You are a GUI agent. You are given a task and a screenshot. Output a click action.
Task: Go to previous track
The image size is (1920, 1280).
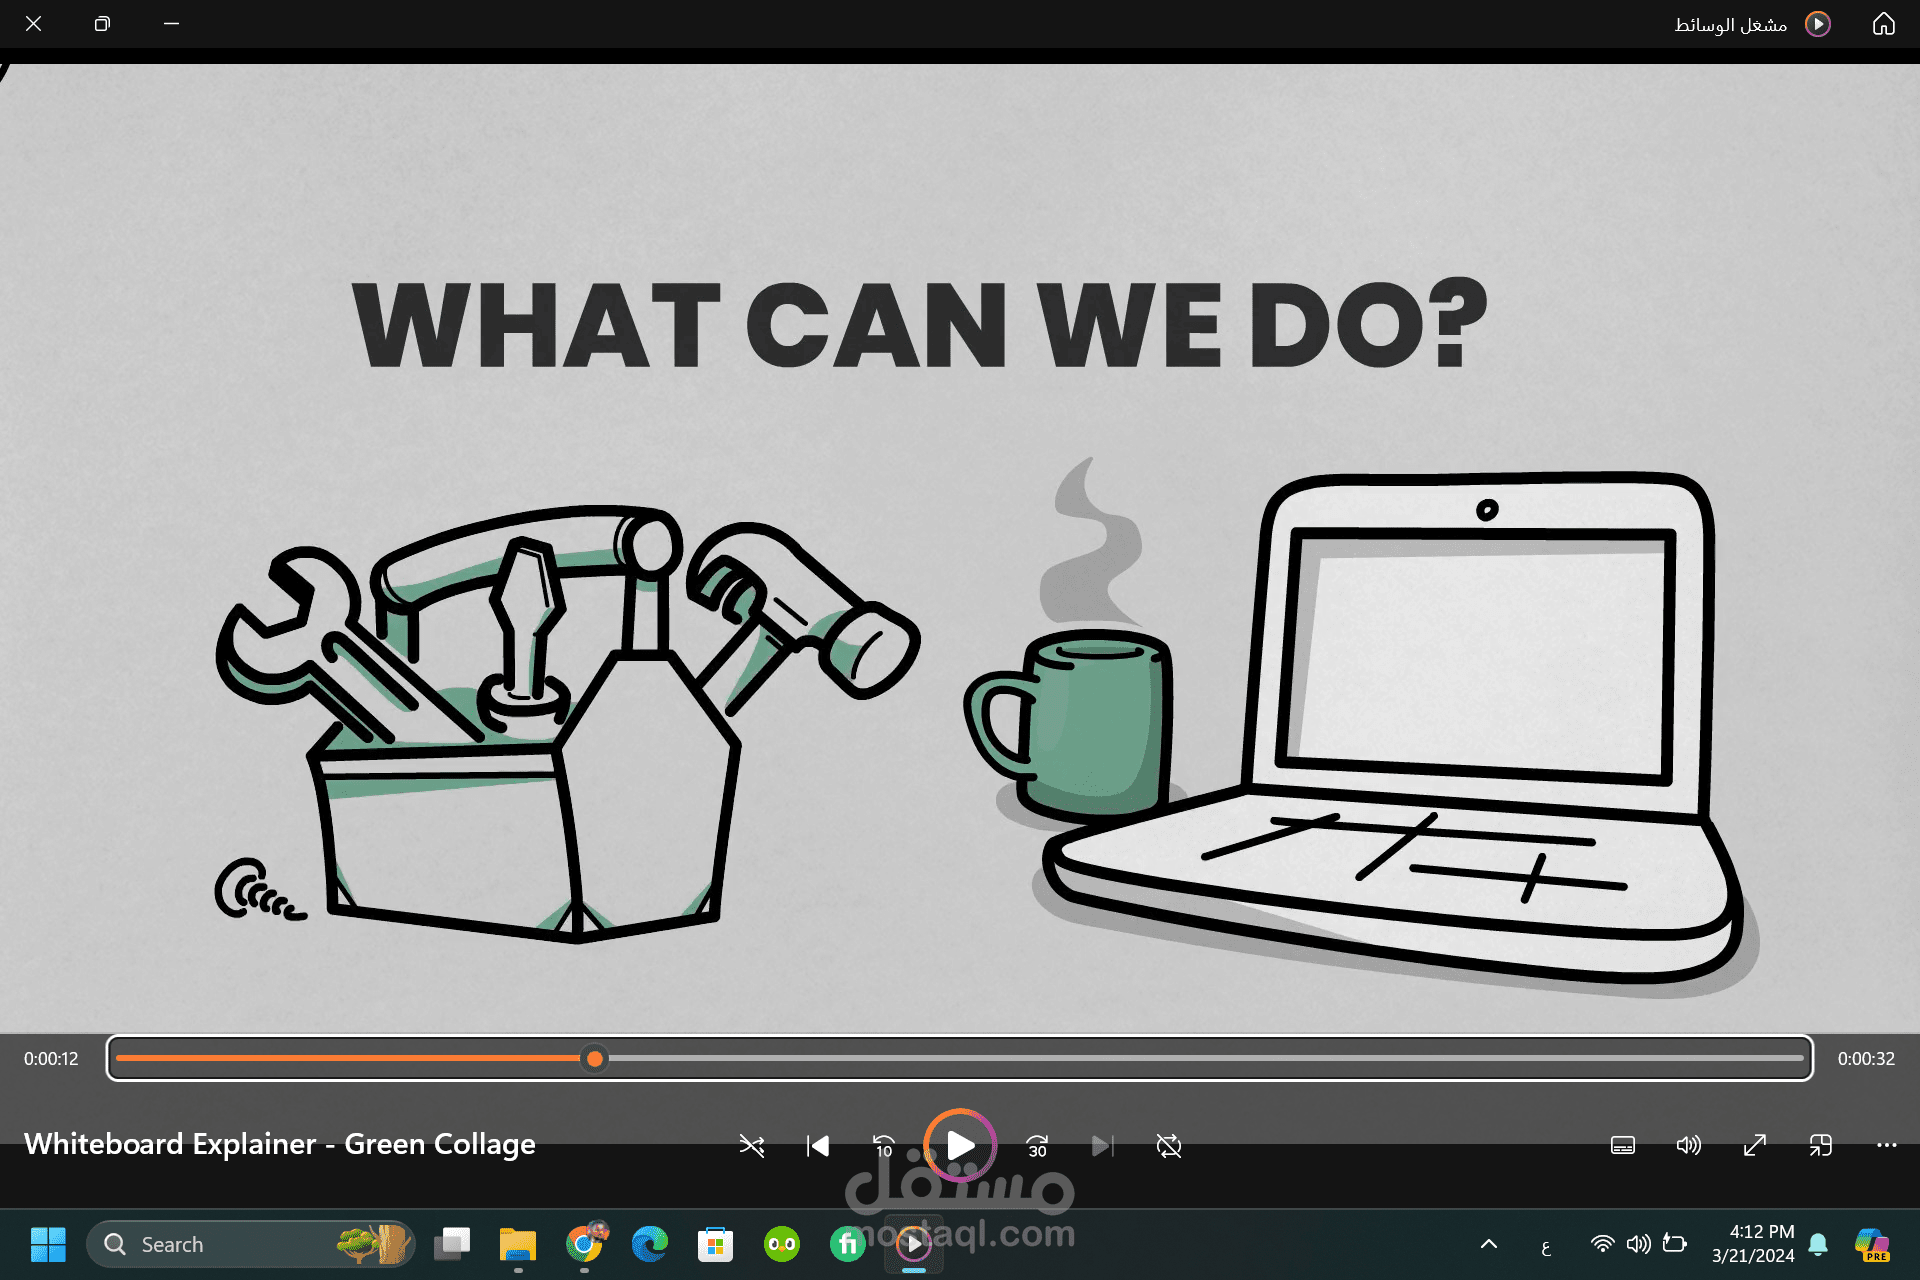818,1145
